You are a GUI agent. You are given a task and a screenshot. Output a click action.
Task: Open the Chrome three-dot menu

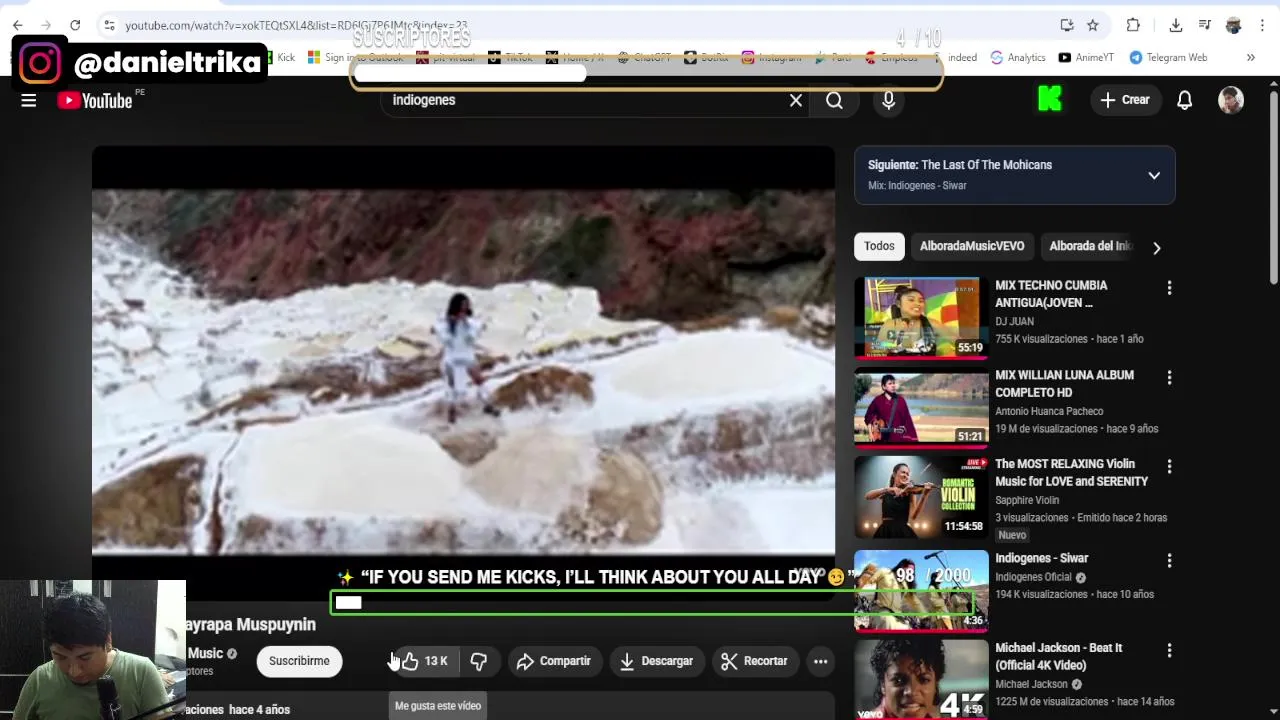pos(1262,25)
